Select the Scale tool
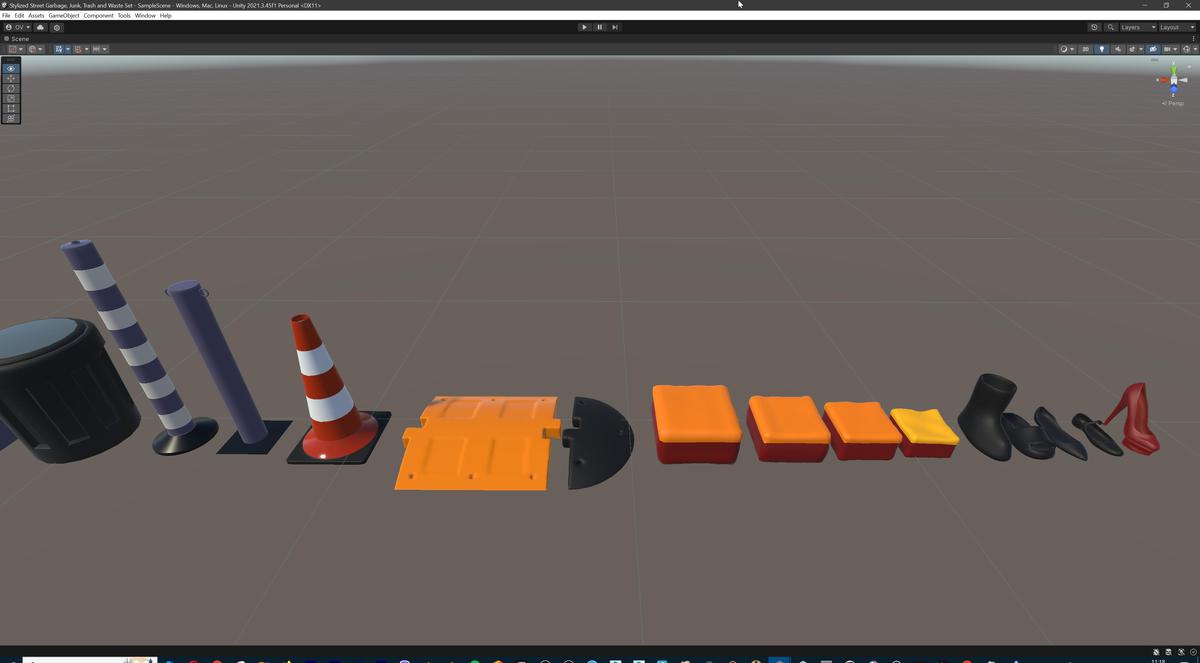This screenshot has height=663, width=1200. coord(10,98)
